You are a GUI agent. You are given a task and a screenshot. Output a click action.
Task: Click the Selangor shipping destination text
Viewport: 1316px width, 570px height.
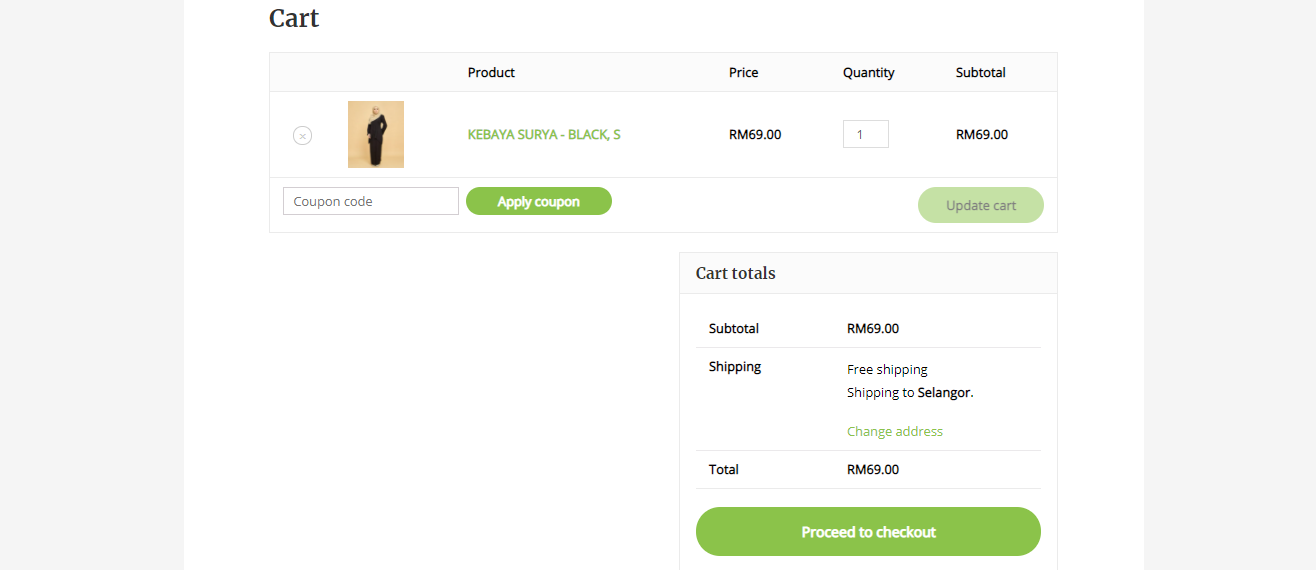[x=944, y=392]
